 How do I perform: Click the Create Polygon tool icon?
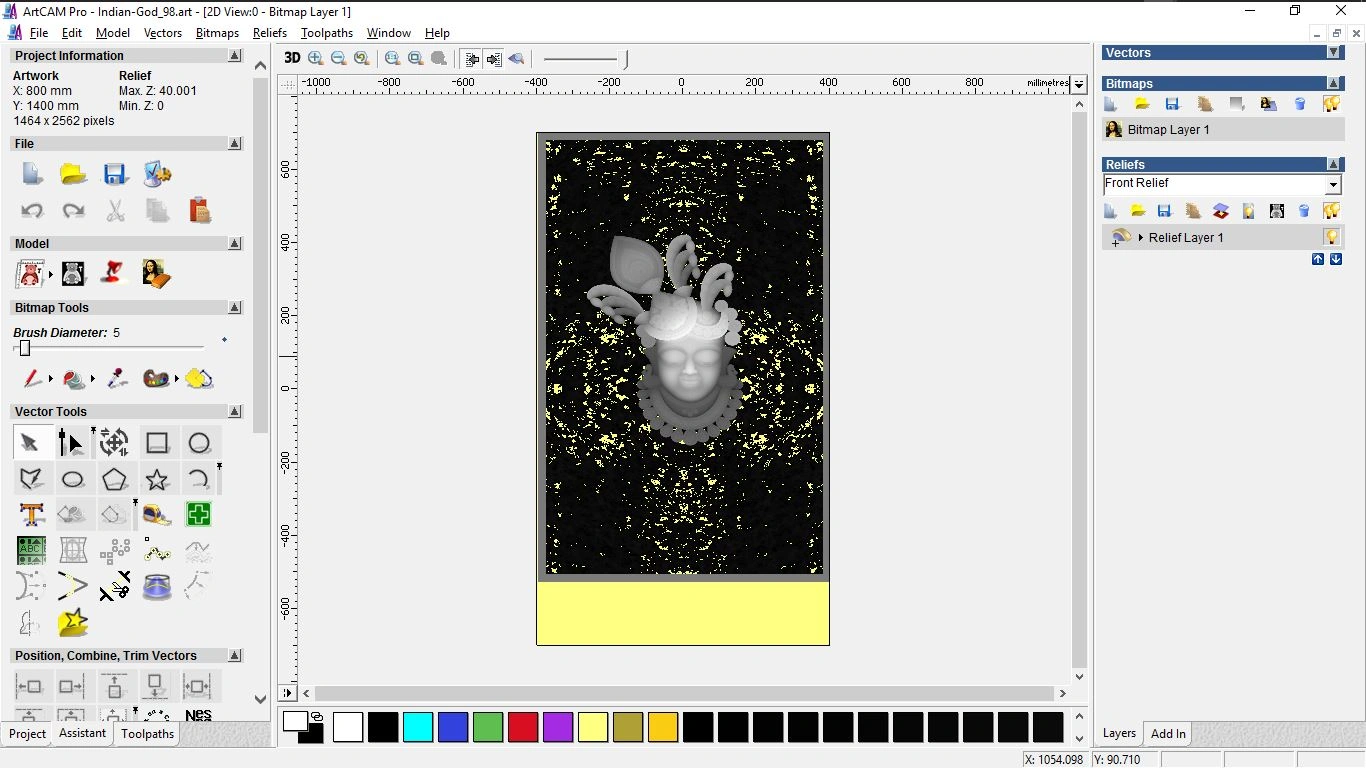coord(115,479)
